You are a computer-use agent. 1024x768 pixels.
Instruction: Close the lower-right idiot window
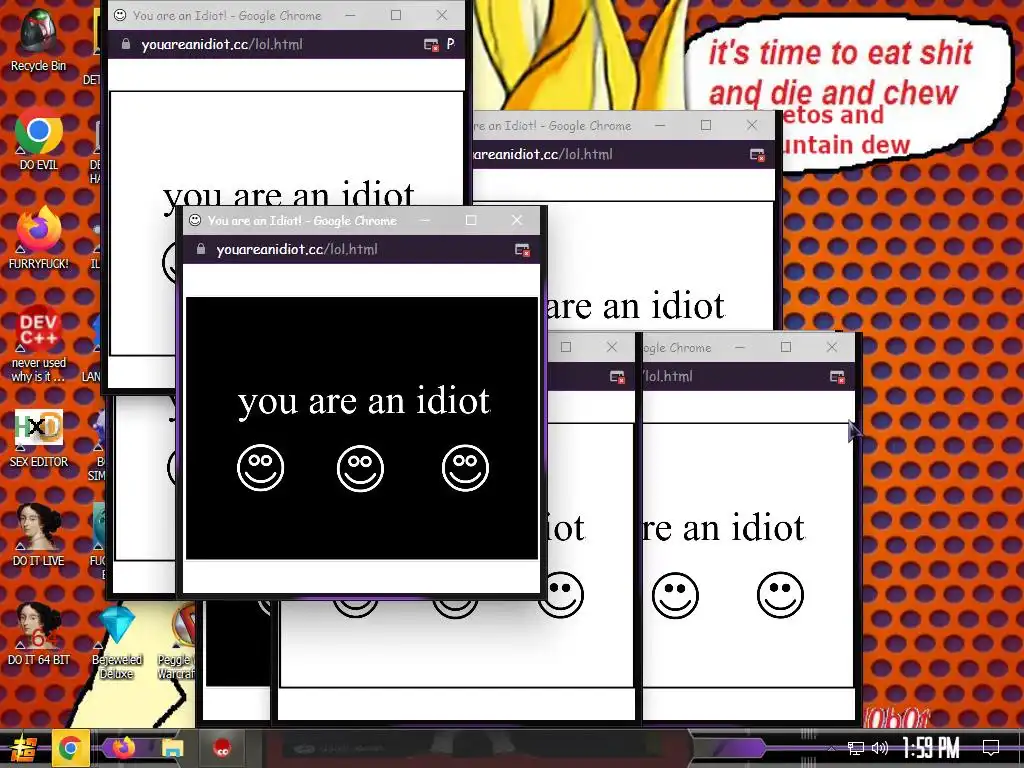click(831, 347)
